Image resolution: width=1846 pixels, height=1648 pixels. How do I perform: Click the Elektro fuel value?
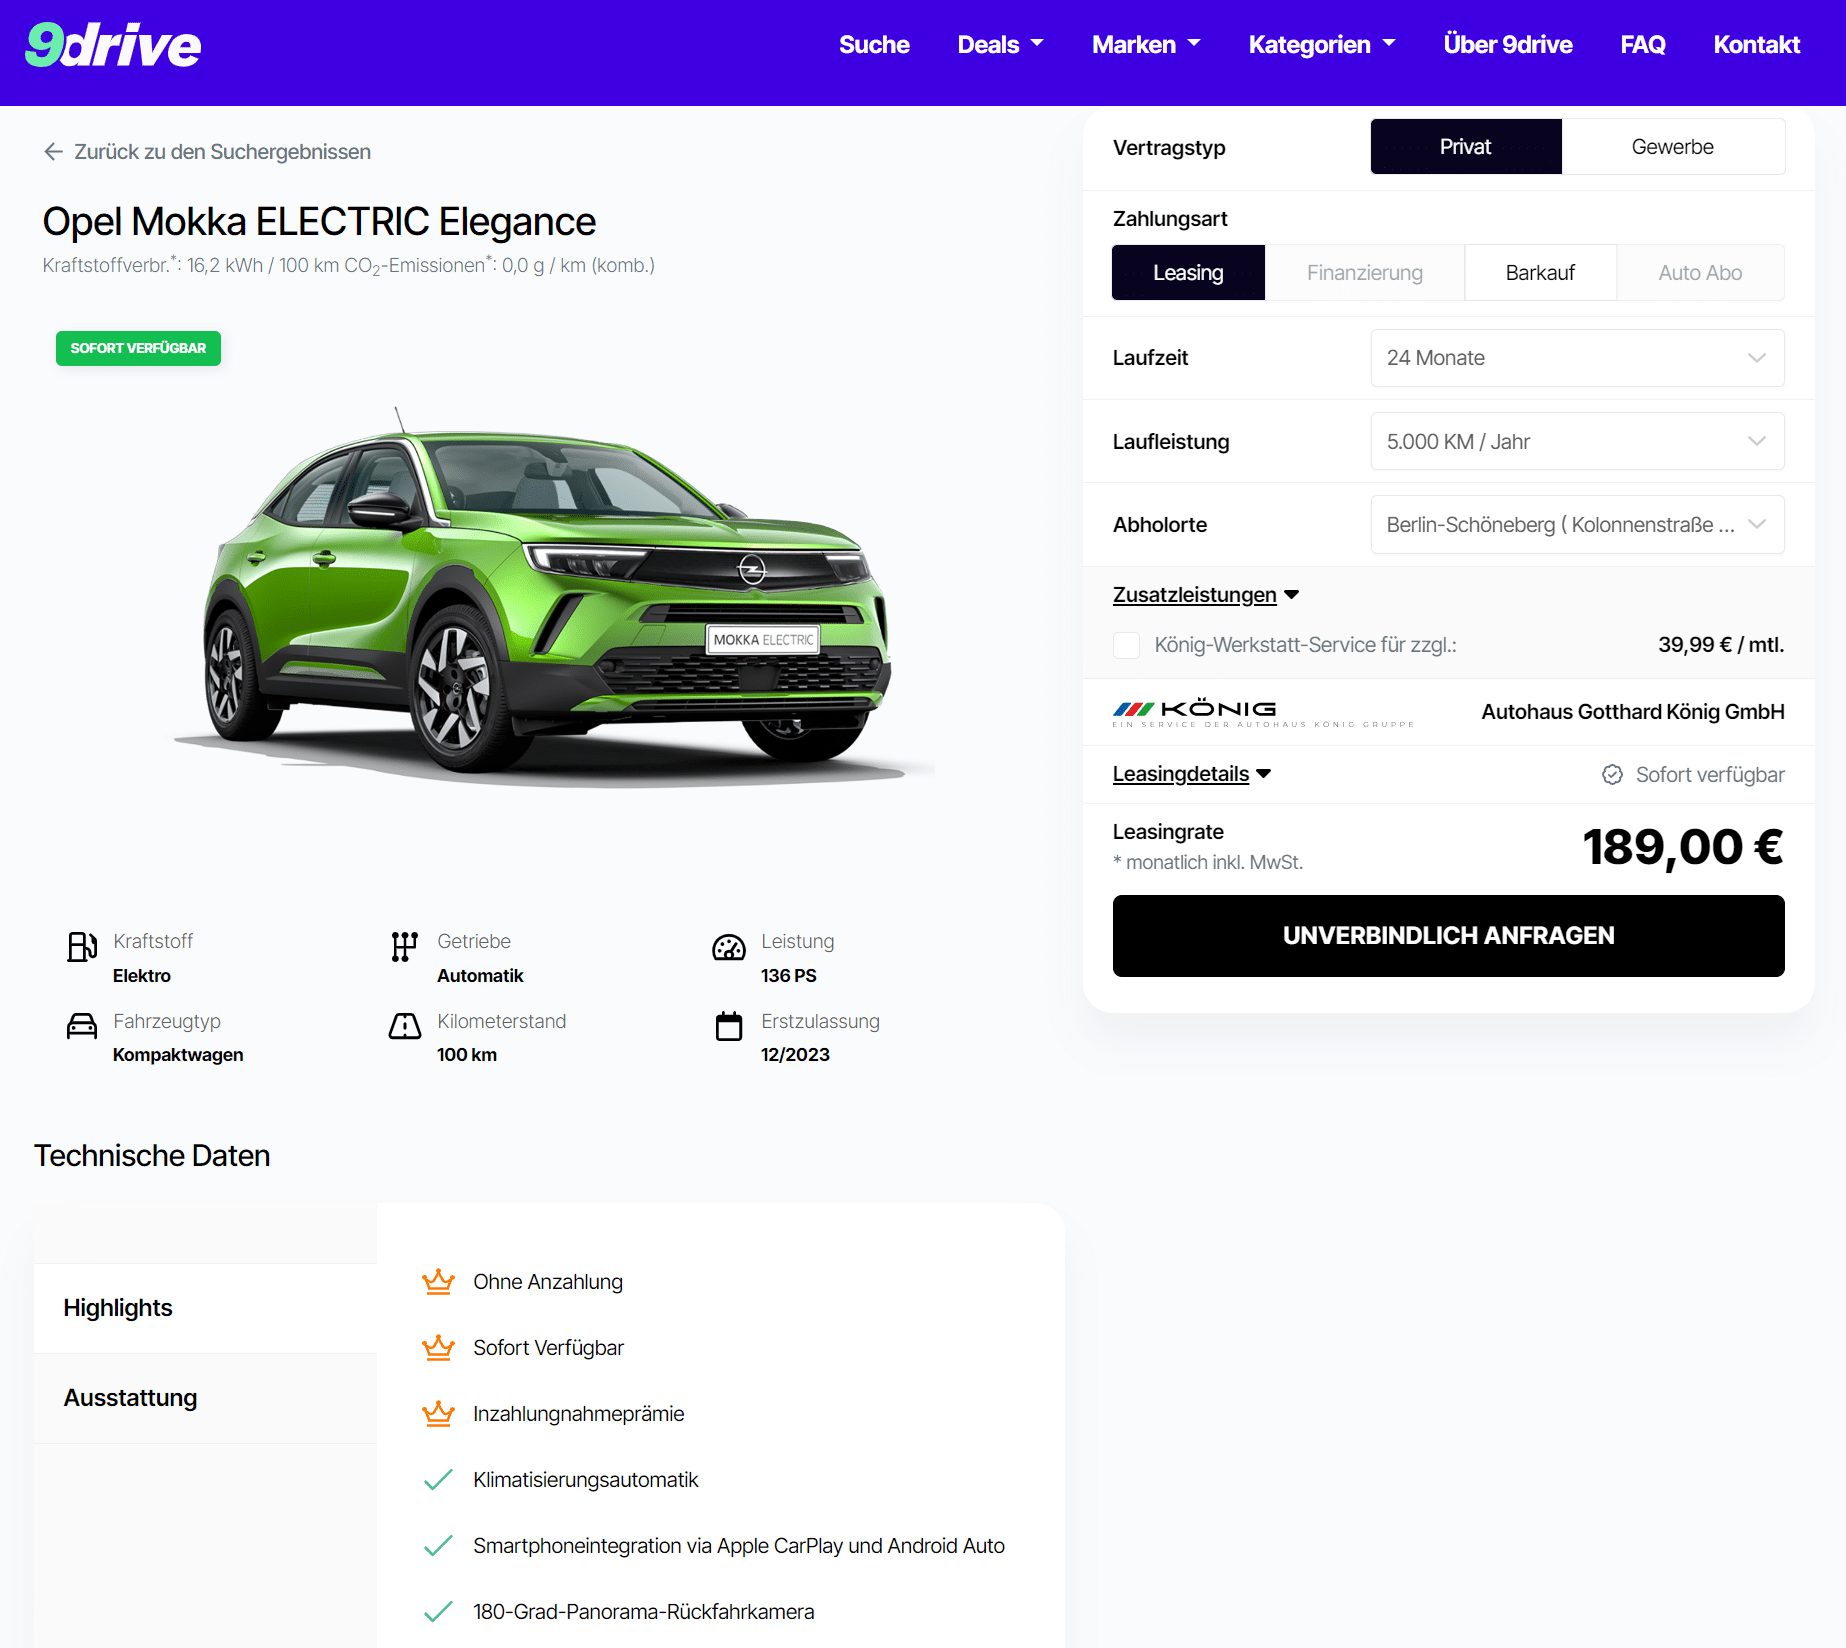(x=142, y=975)
